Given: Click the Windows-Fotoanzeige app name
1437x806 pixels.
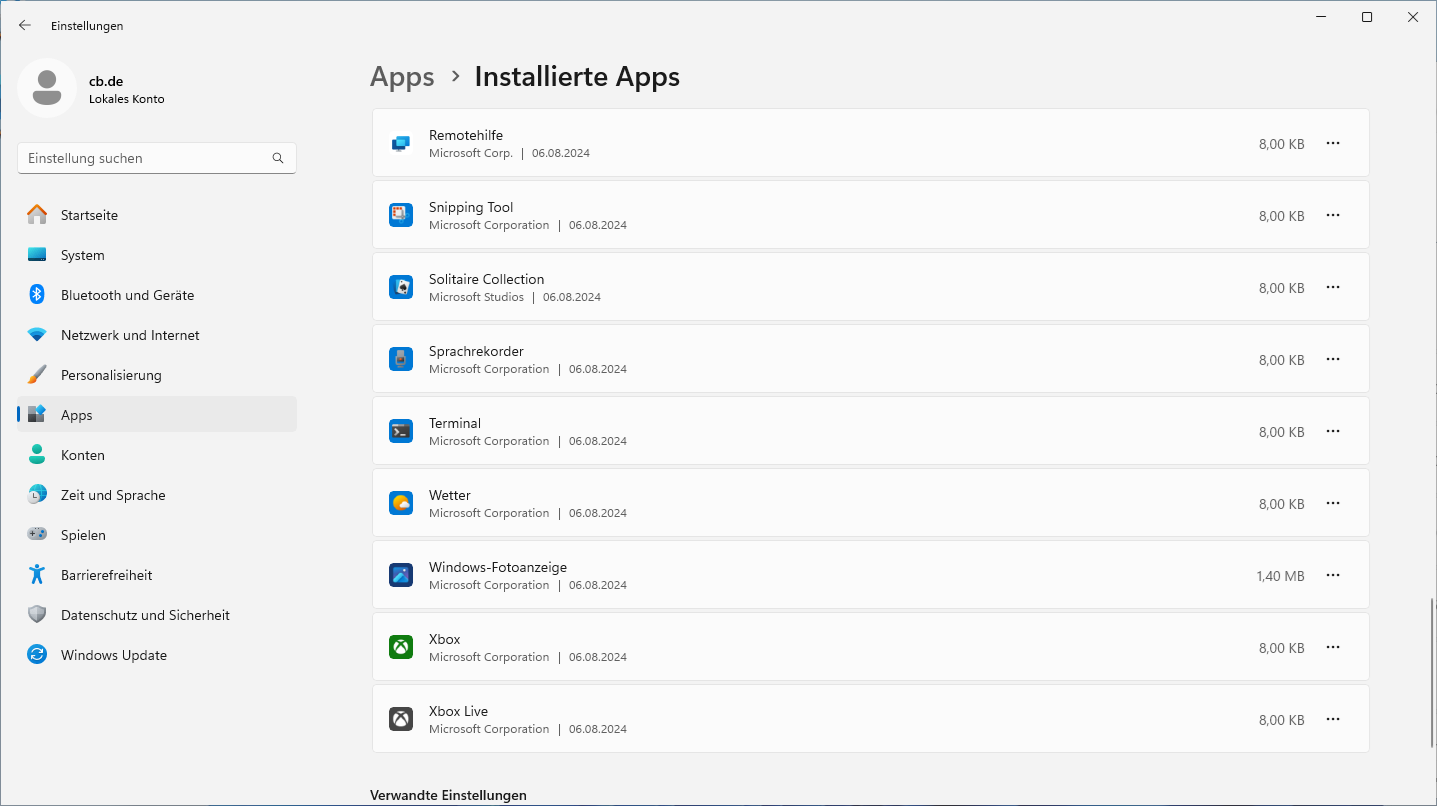Looking at the screenshot, I should coord(498,567).
